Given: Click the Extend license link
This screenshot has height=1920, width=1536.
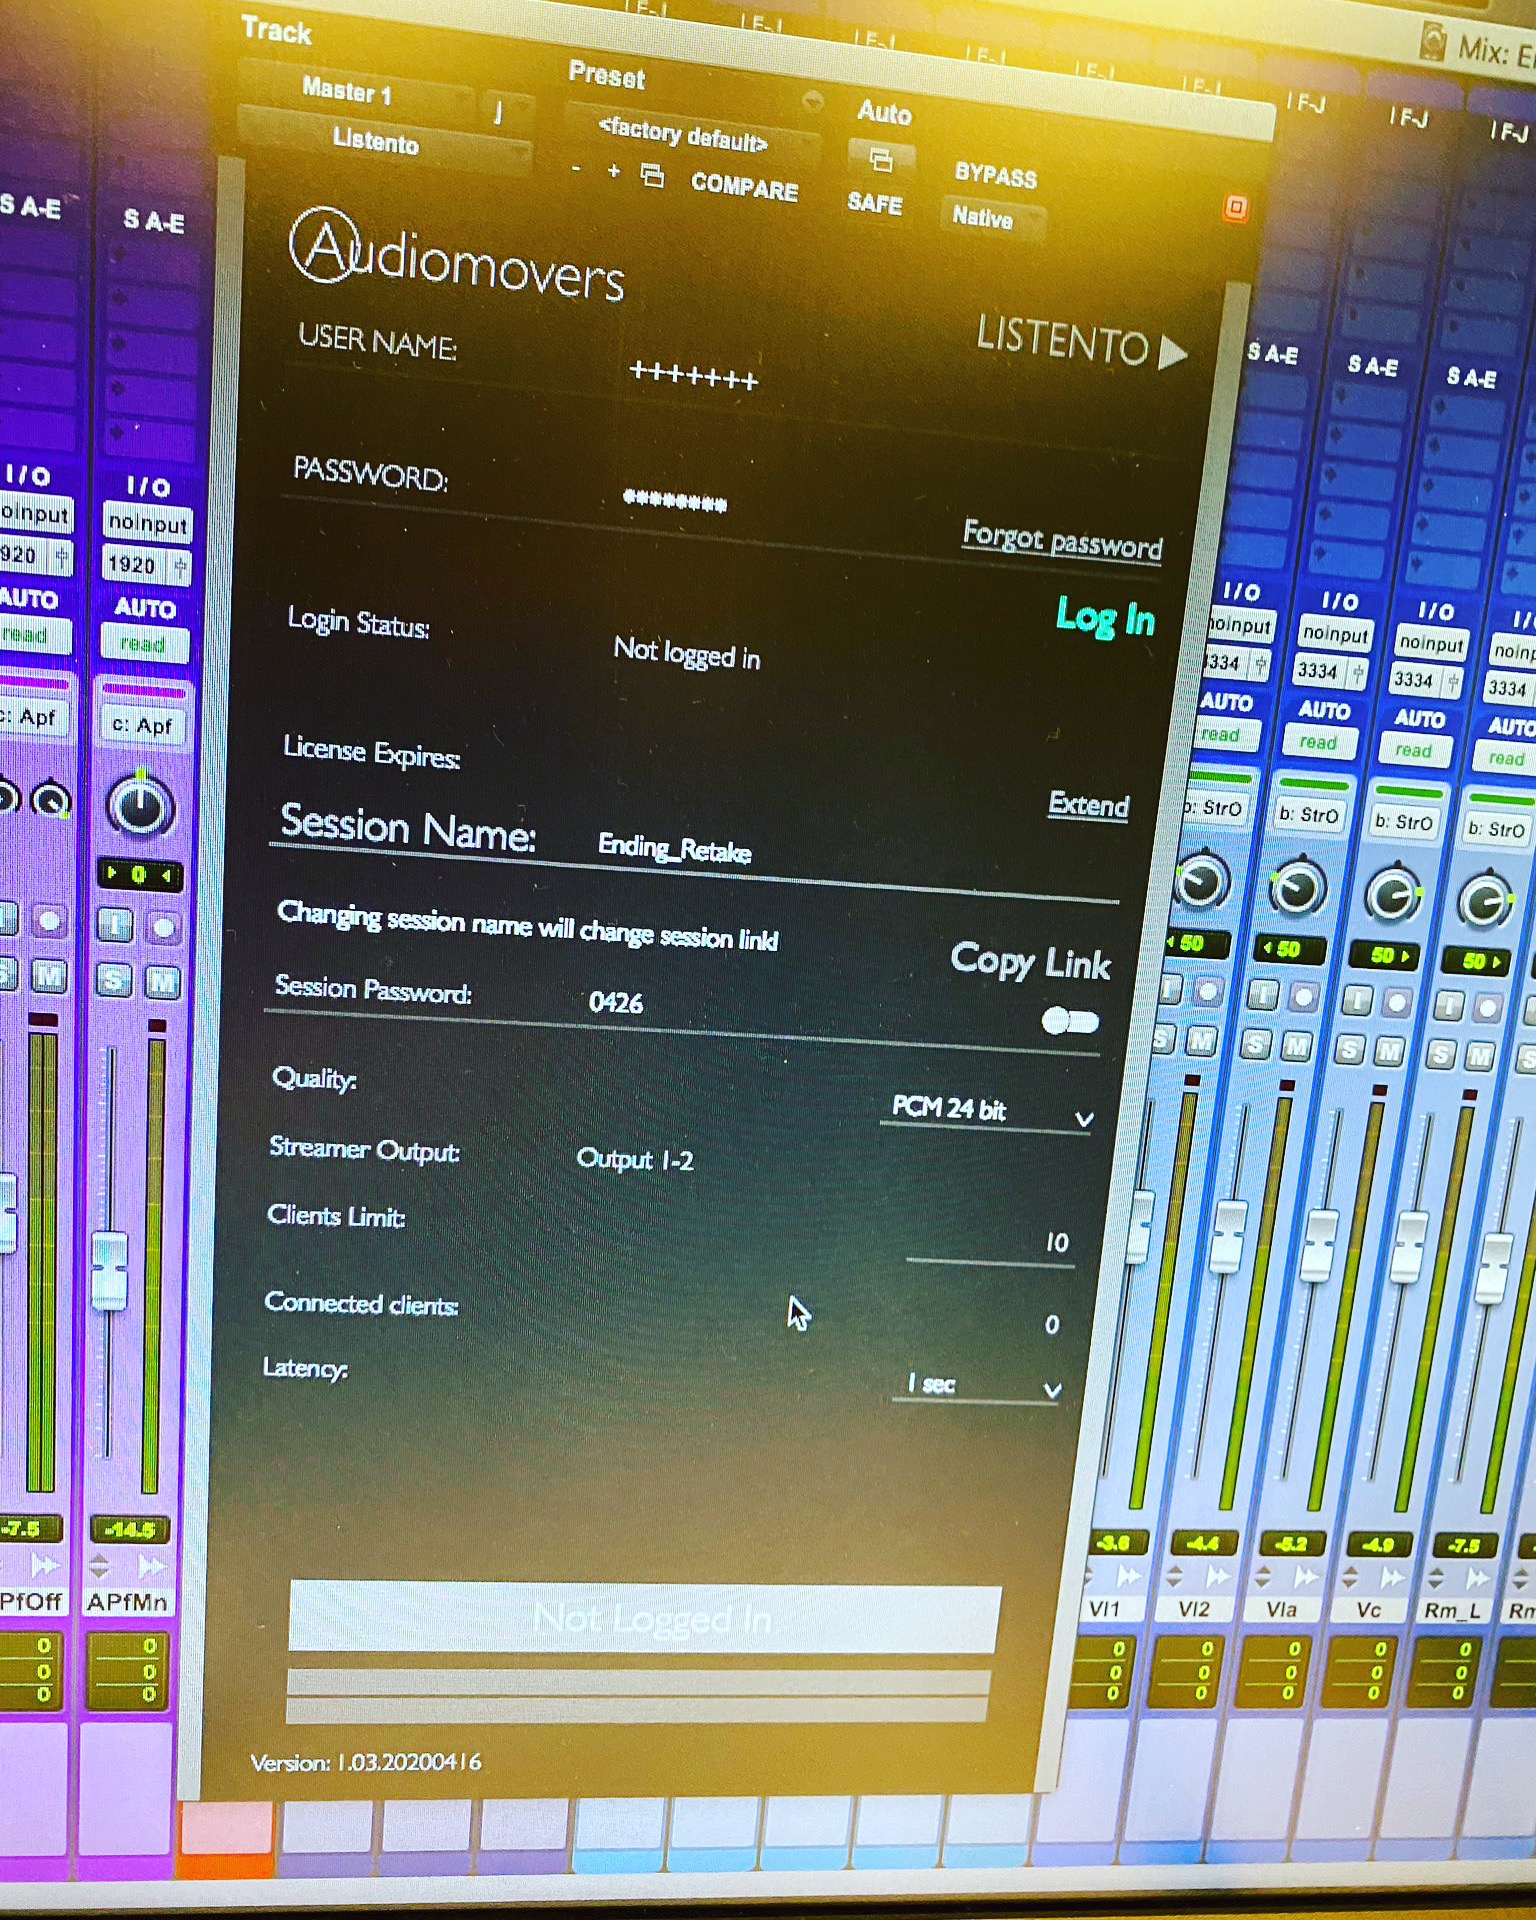Looking at the screenshot, I should [1088, 805].
